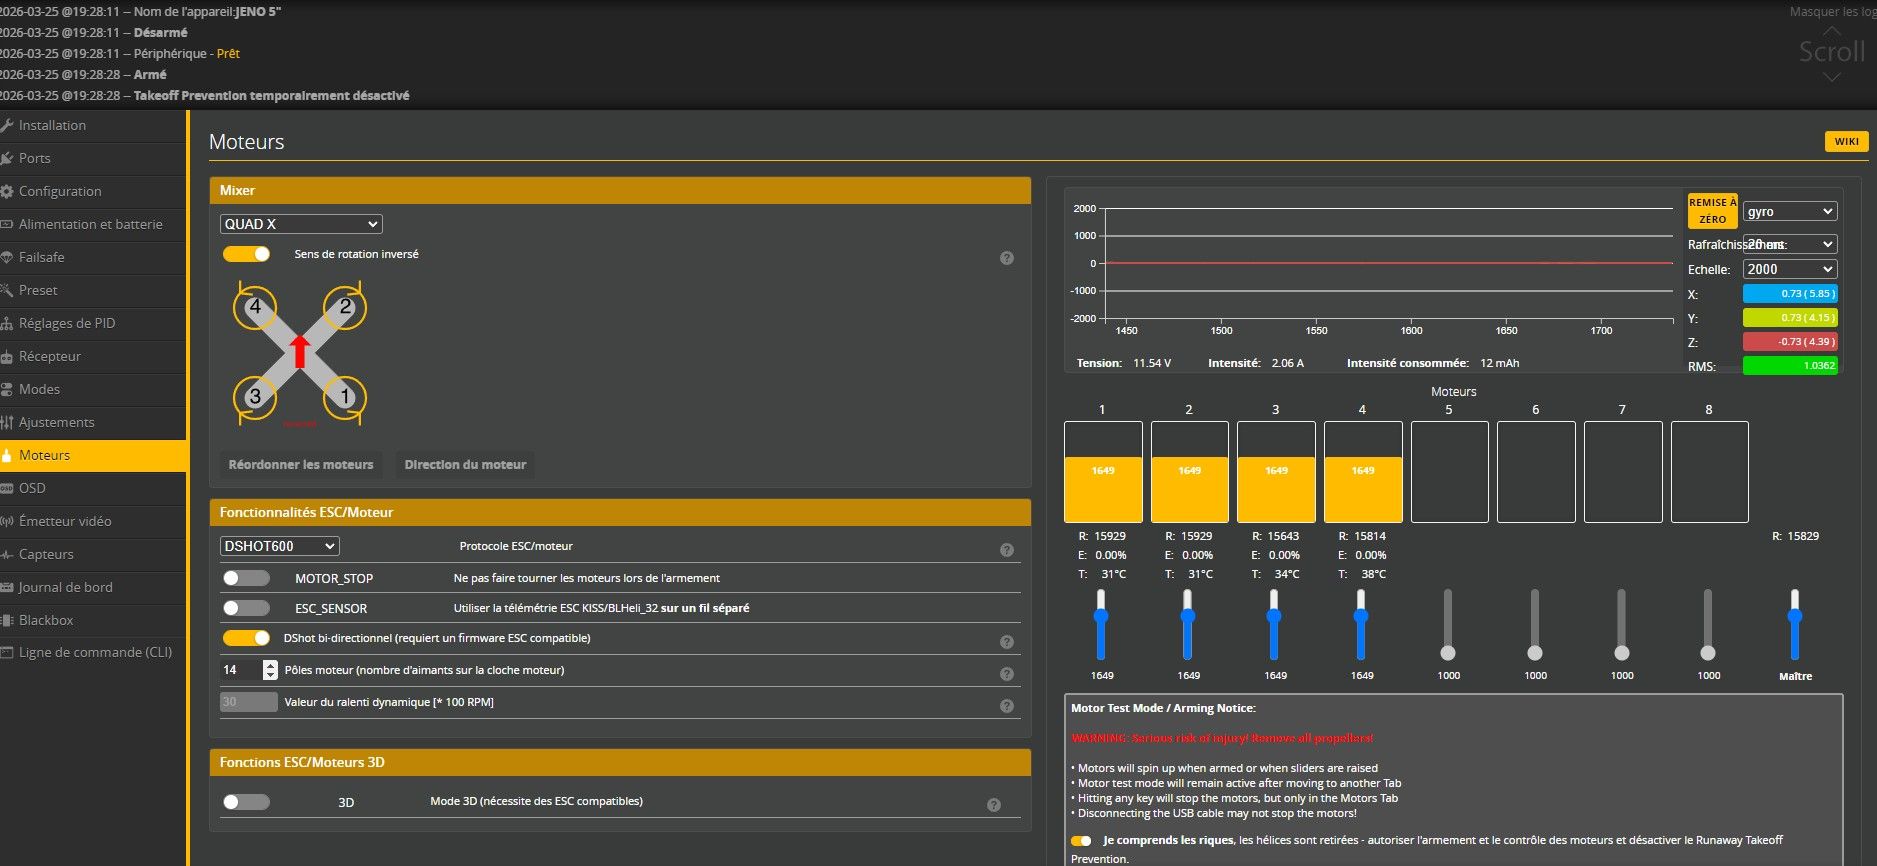Click the Configuration gear icon in sidebar
Image resolution: width=1877 pixels, height=866 pixels.
[7, 191]
